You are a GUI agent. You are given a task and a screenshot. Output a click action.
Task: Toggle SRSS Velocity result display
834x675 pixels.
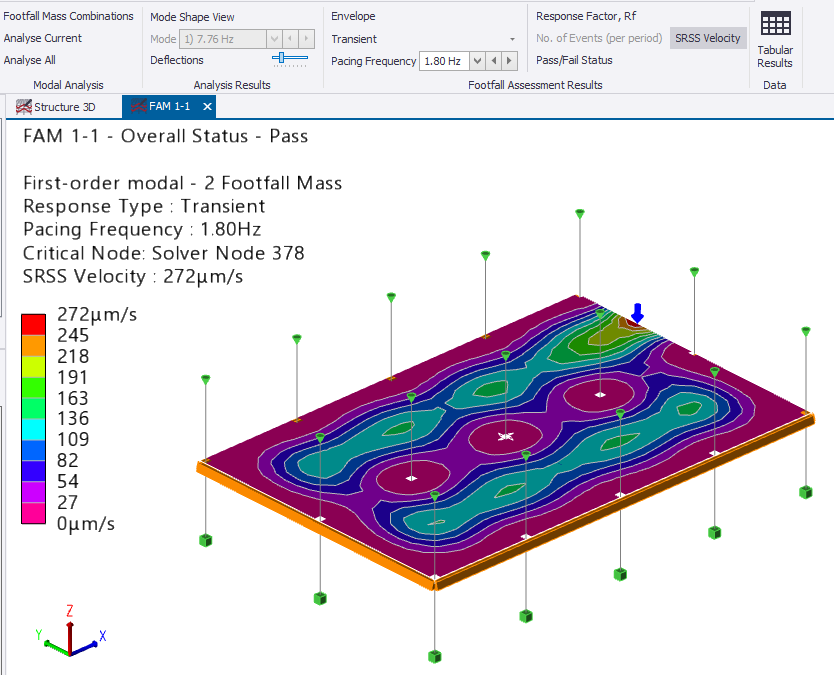pyautogui.click(x=708, y=38)
